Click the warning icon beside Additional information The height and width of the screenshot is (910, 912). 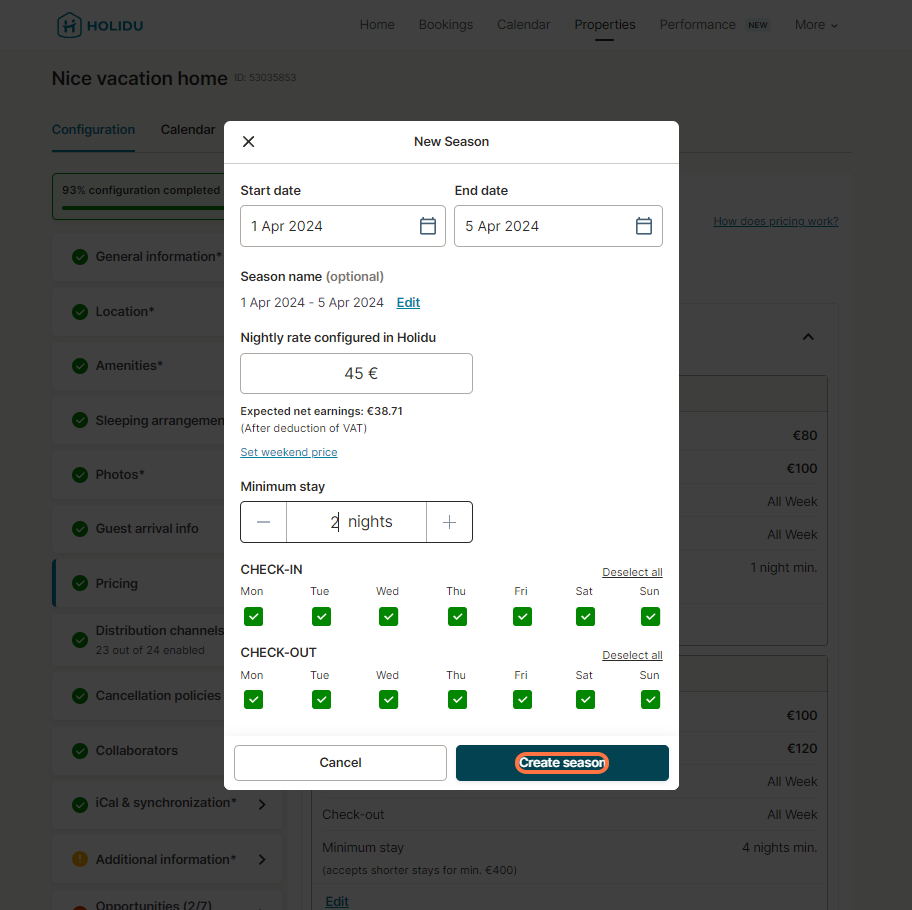(x=80, y=859)
